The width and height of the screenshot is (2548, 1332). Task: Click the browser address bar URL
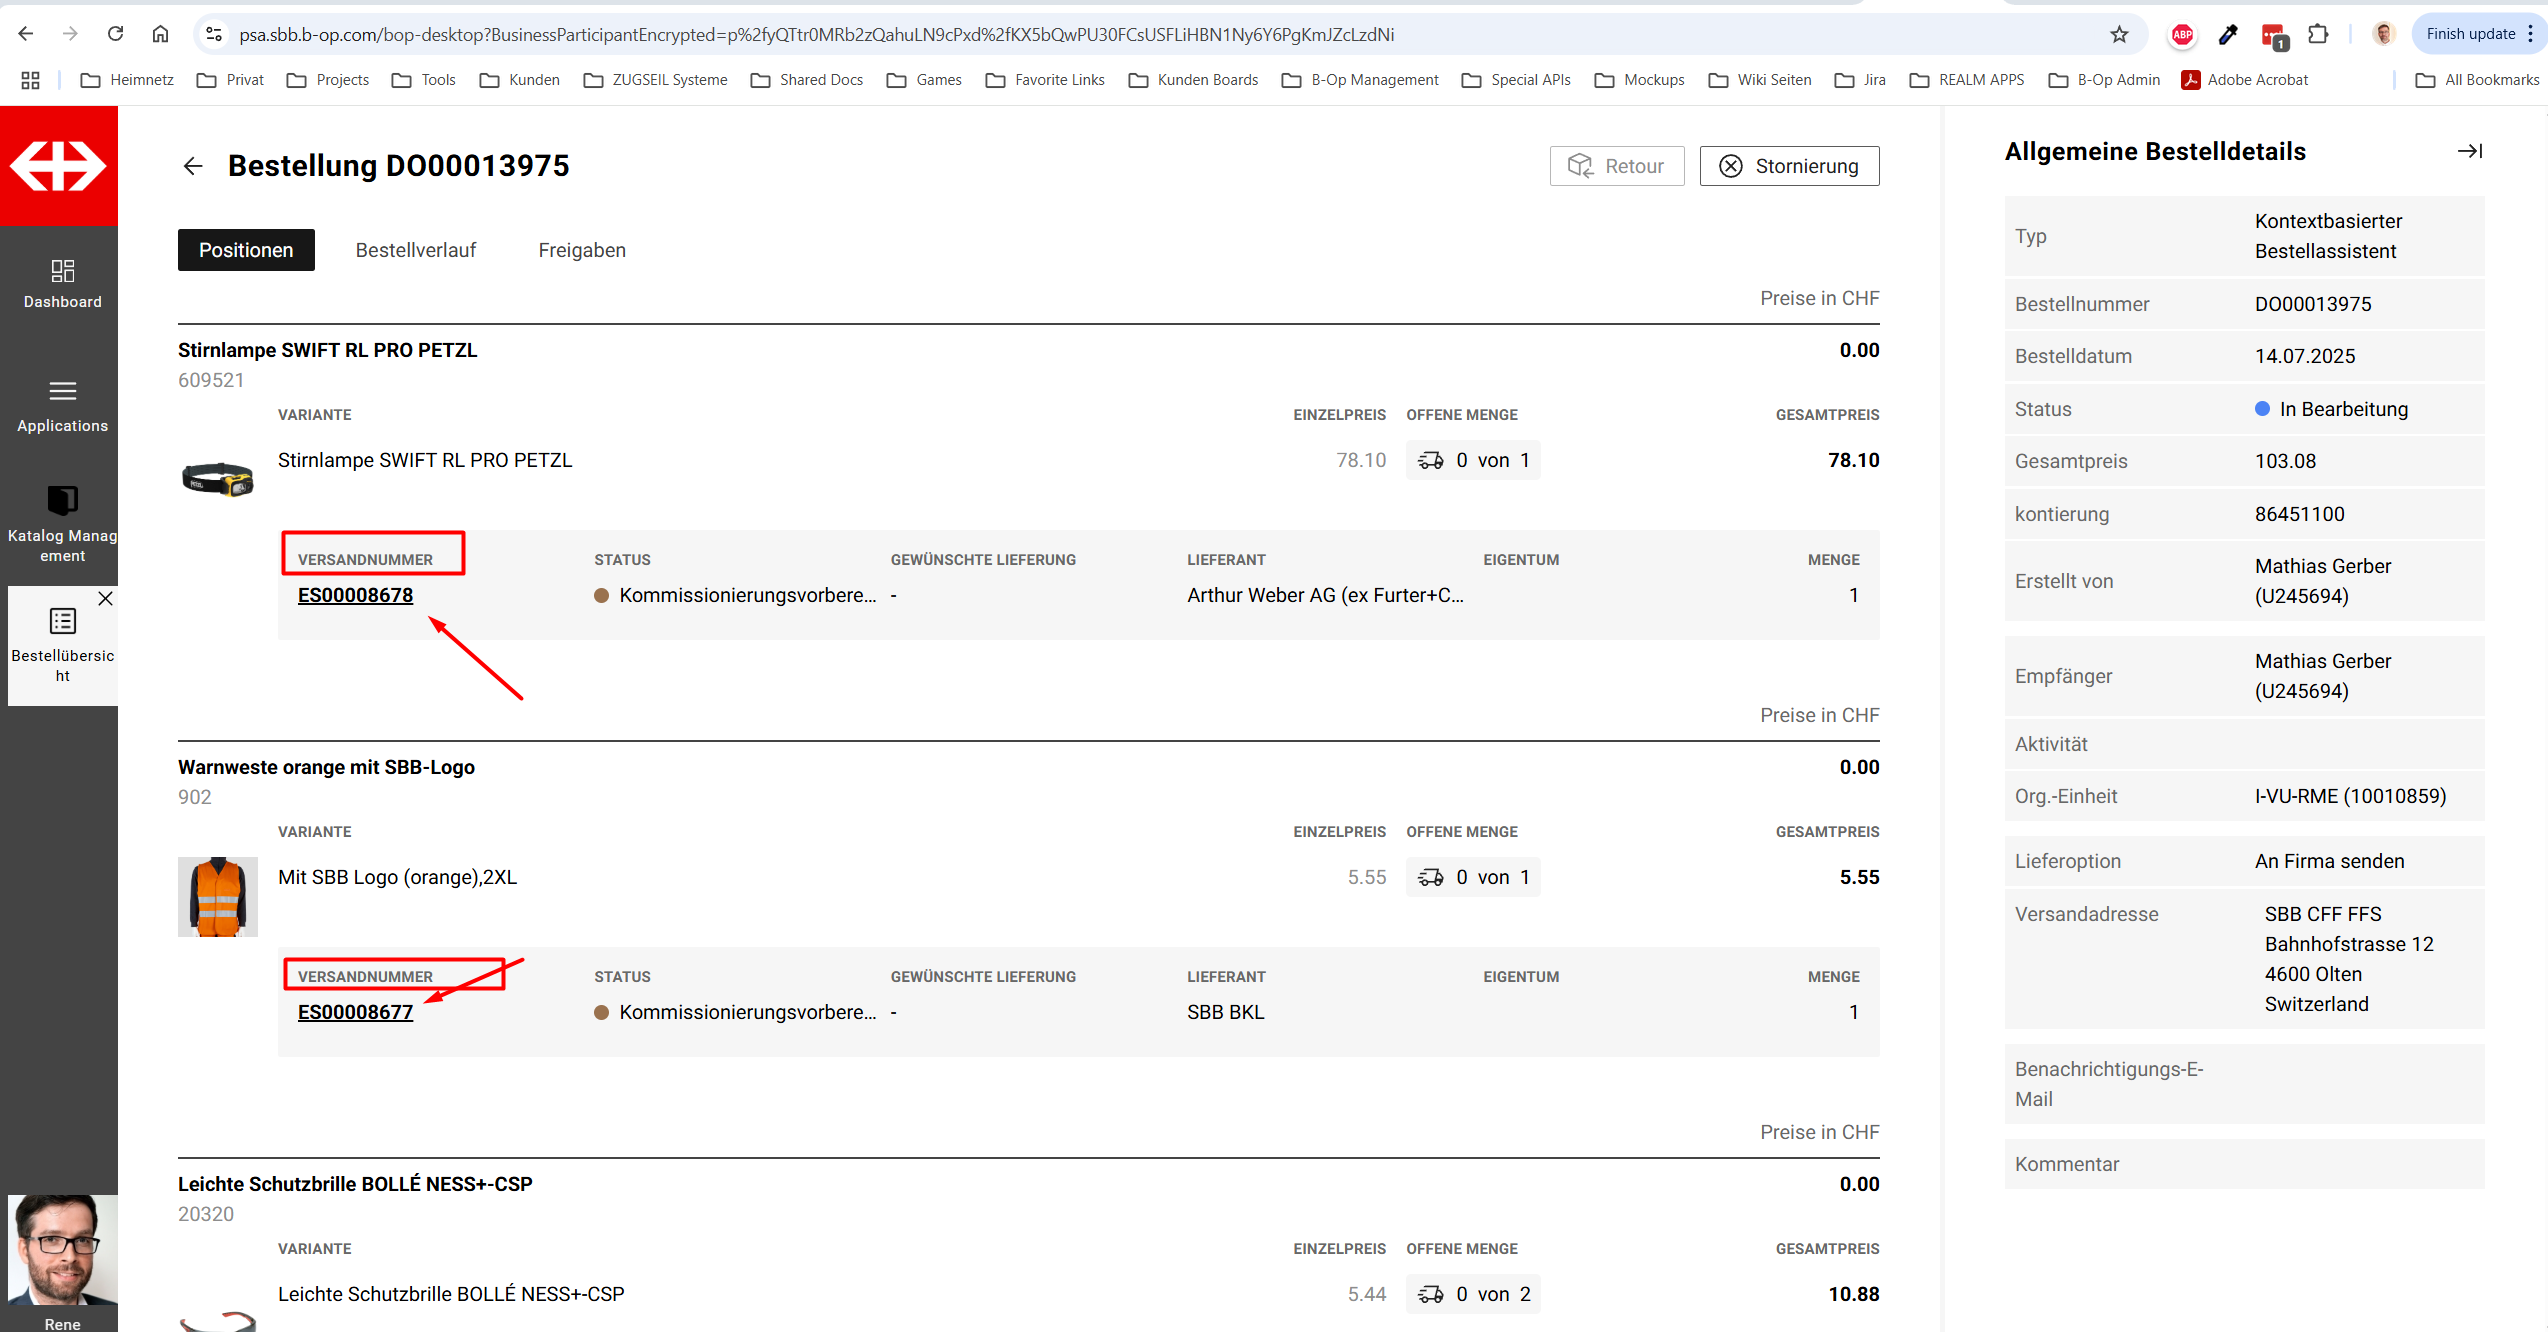click(x=816, y=35)
